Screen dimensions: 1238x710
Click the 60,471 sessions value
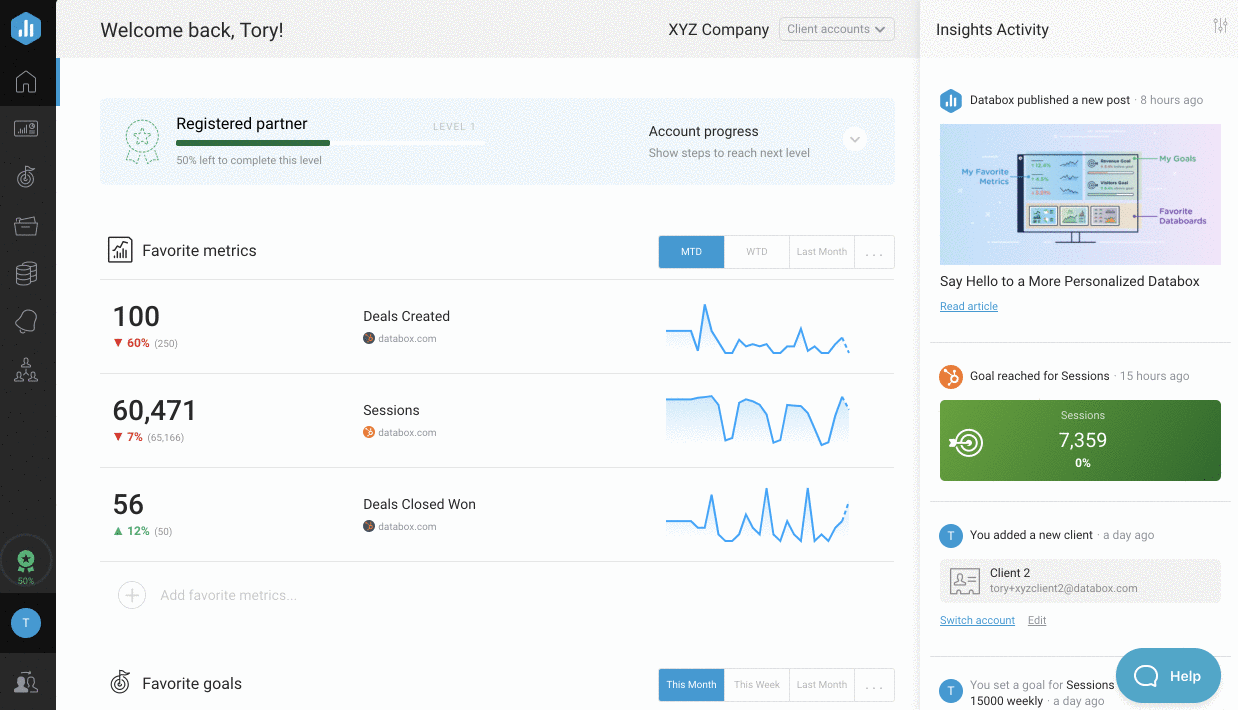155,410
